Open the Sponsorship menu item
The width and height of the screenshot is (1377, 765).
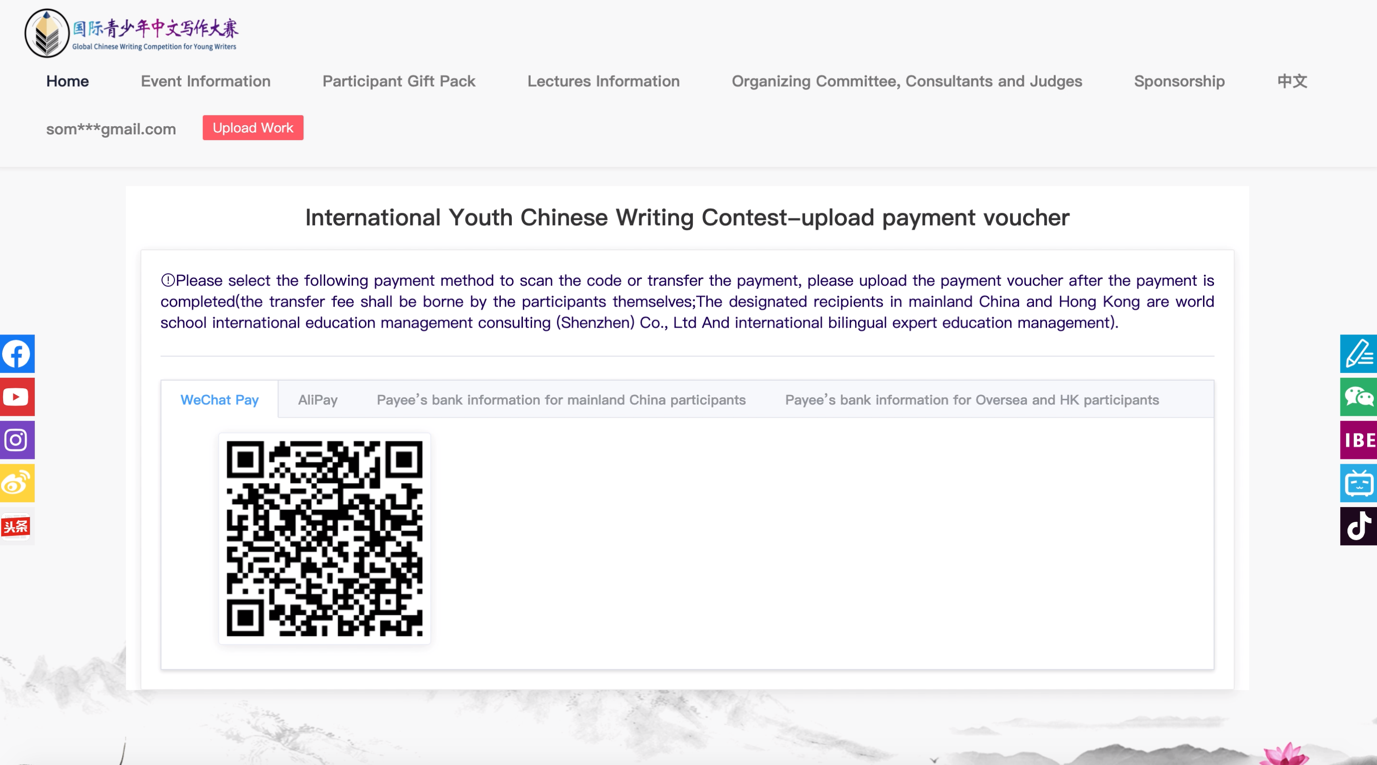(x=1179, y=81)
